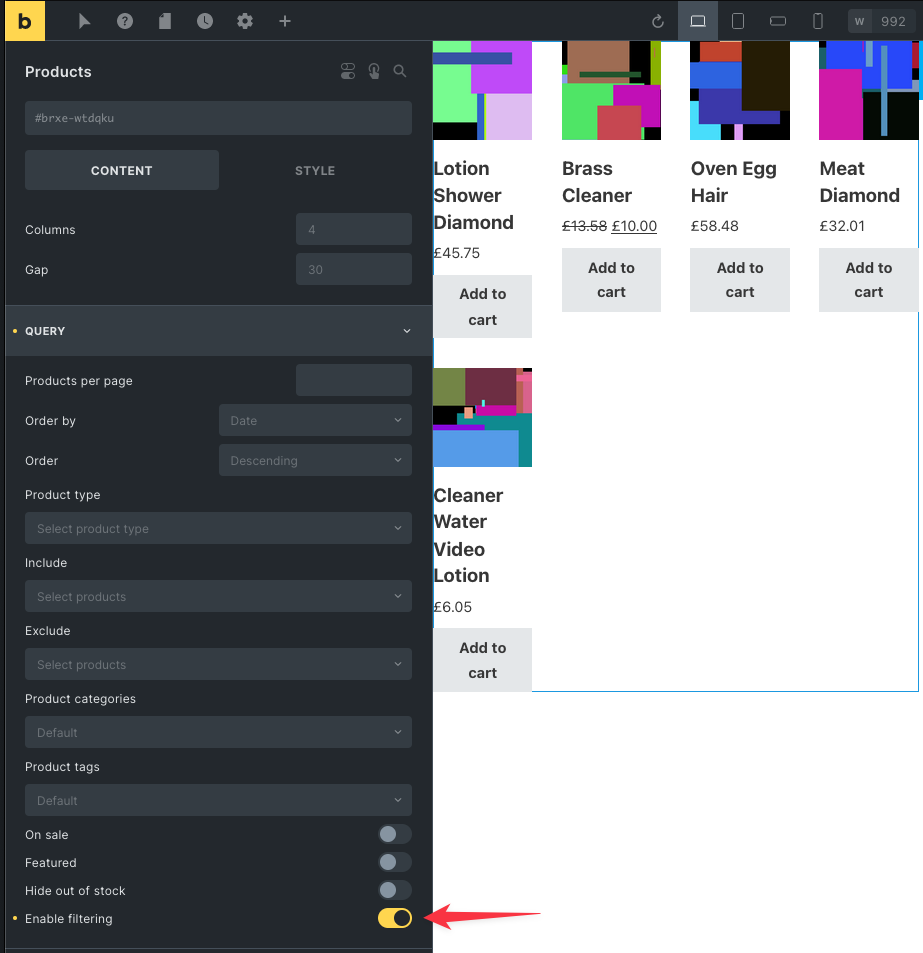Add Brass Cleaner to cart
923x953 pixels.
coord(611,280)
